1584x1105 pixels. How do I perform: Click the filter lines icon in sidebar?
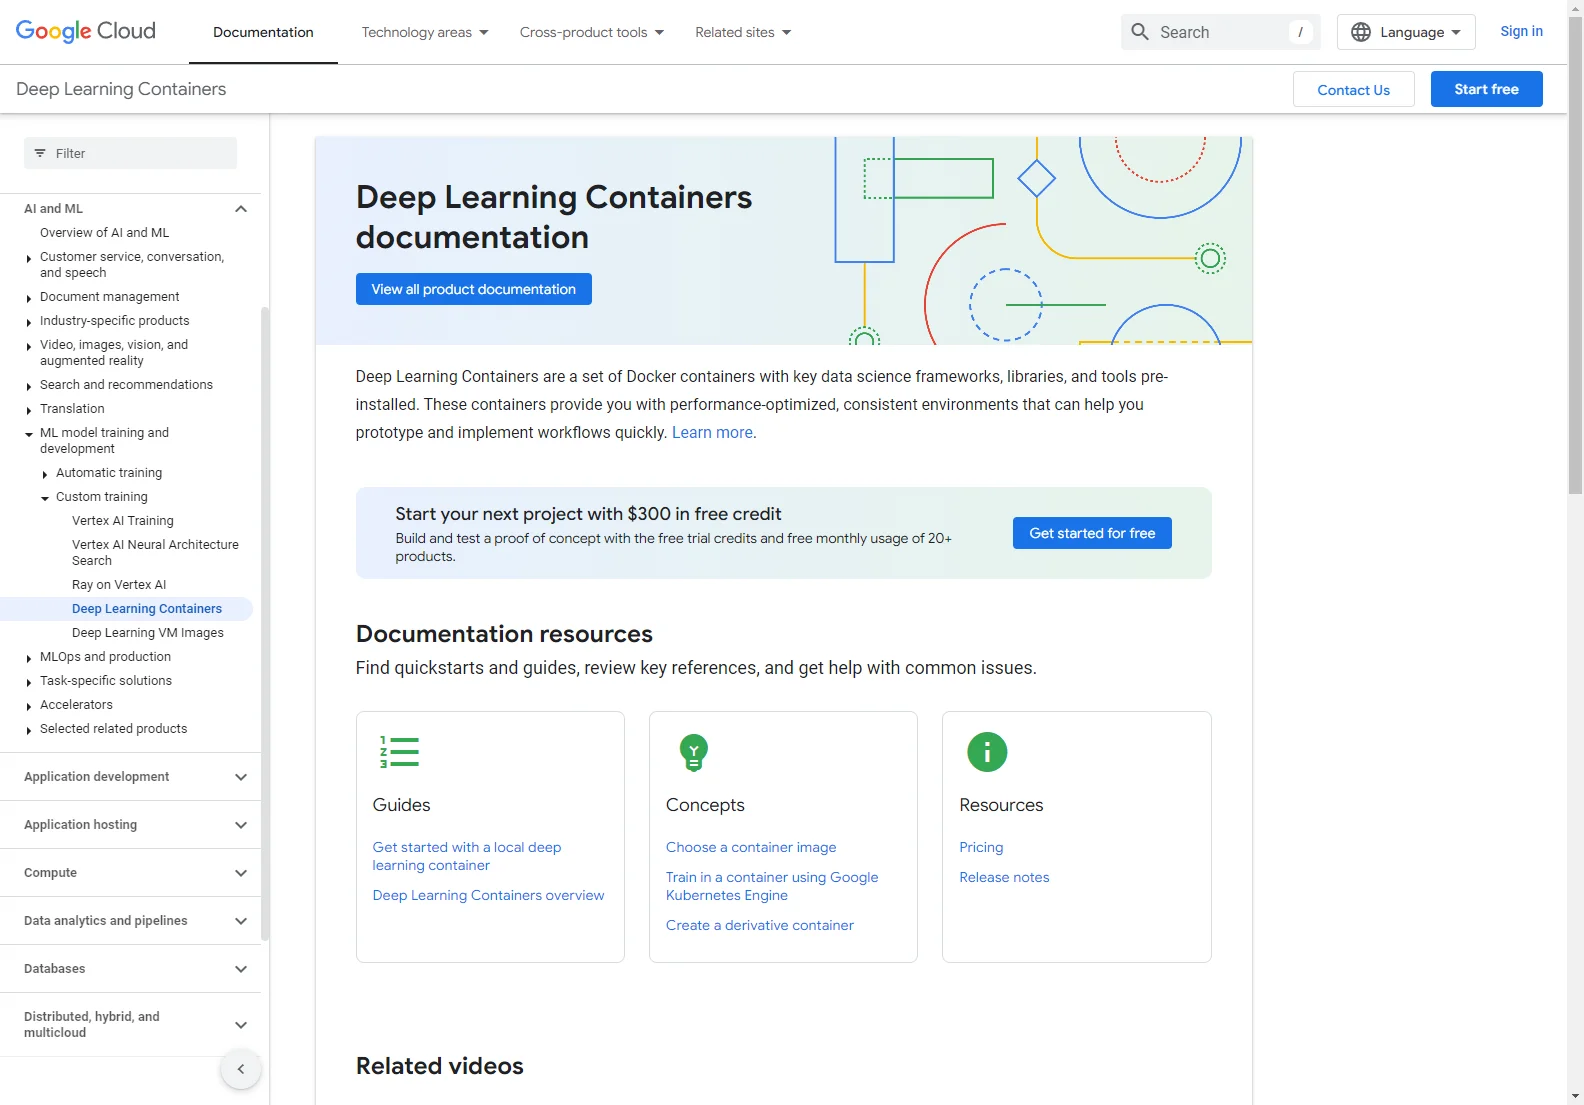click(x=40, y=153)
